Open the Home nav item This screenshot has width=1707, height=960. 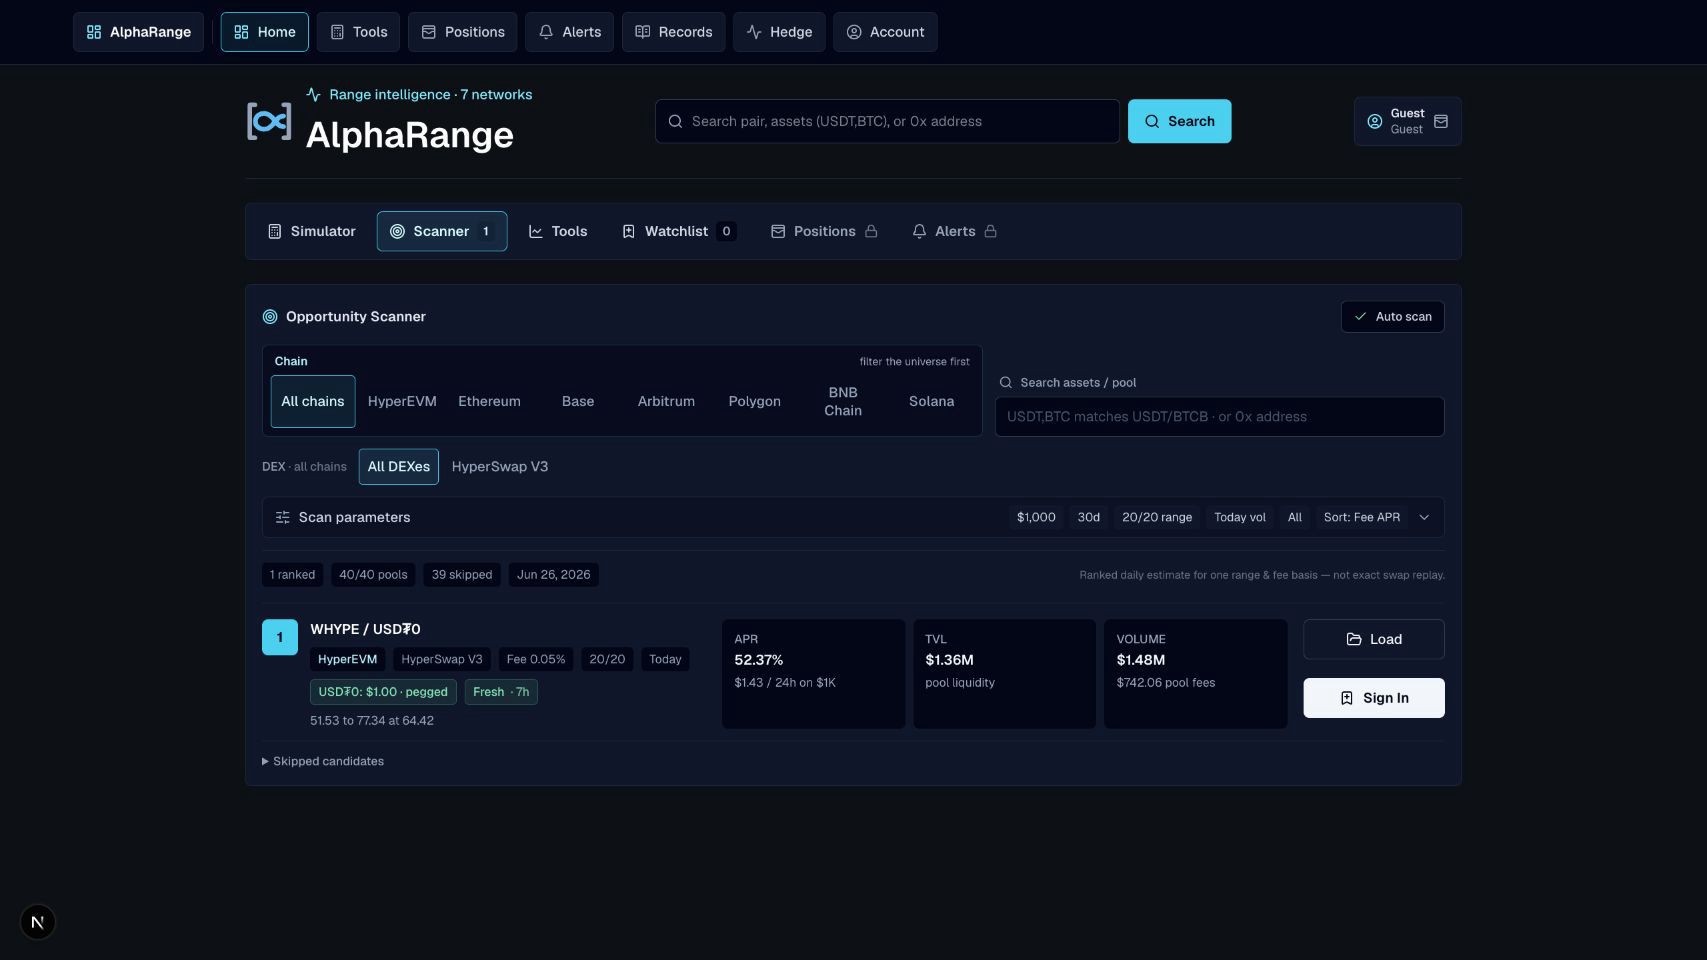point(265,32)
